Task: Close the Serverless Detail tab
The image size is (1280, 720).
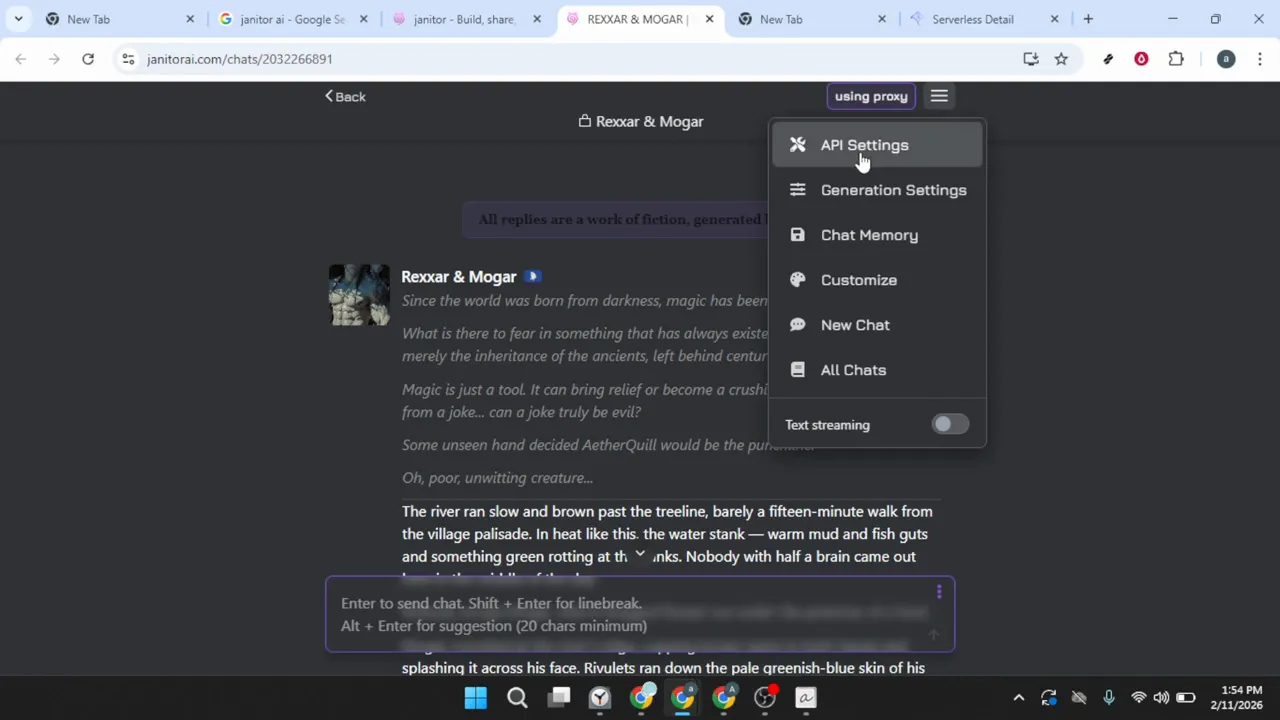Action: [x=1054, y=19]
